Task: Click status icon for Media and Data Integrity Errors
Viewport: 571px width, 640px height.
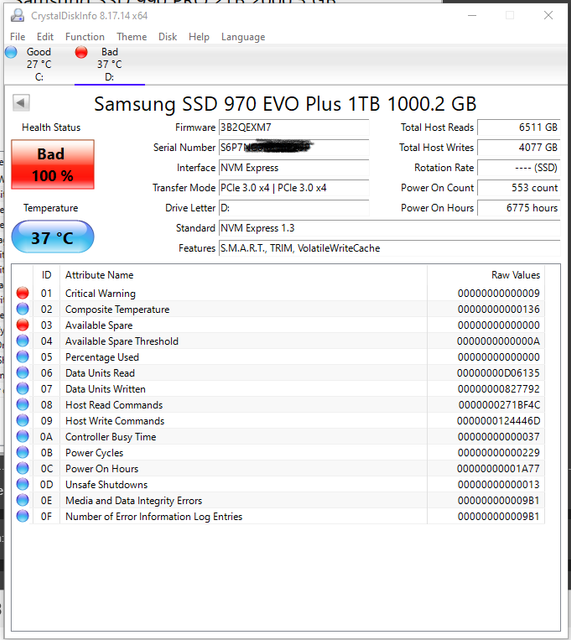Action: (23, 500)
